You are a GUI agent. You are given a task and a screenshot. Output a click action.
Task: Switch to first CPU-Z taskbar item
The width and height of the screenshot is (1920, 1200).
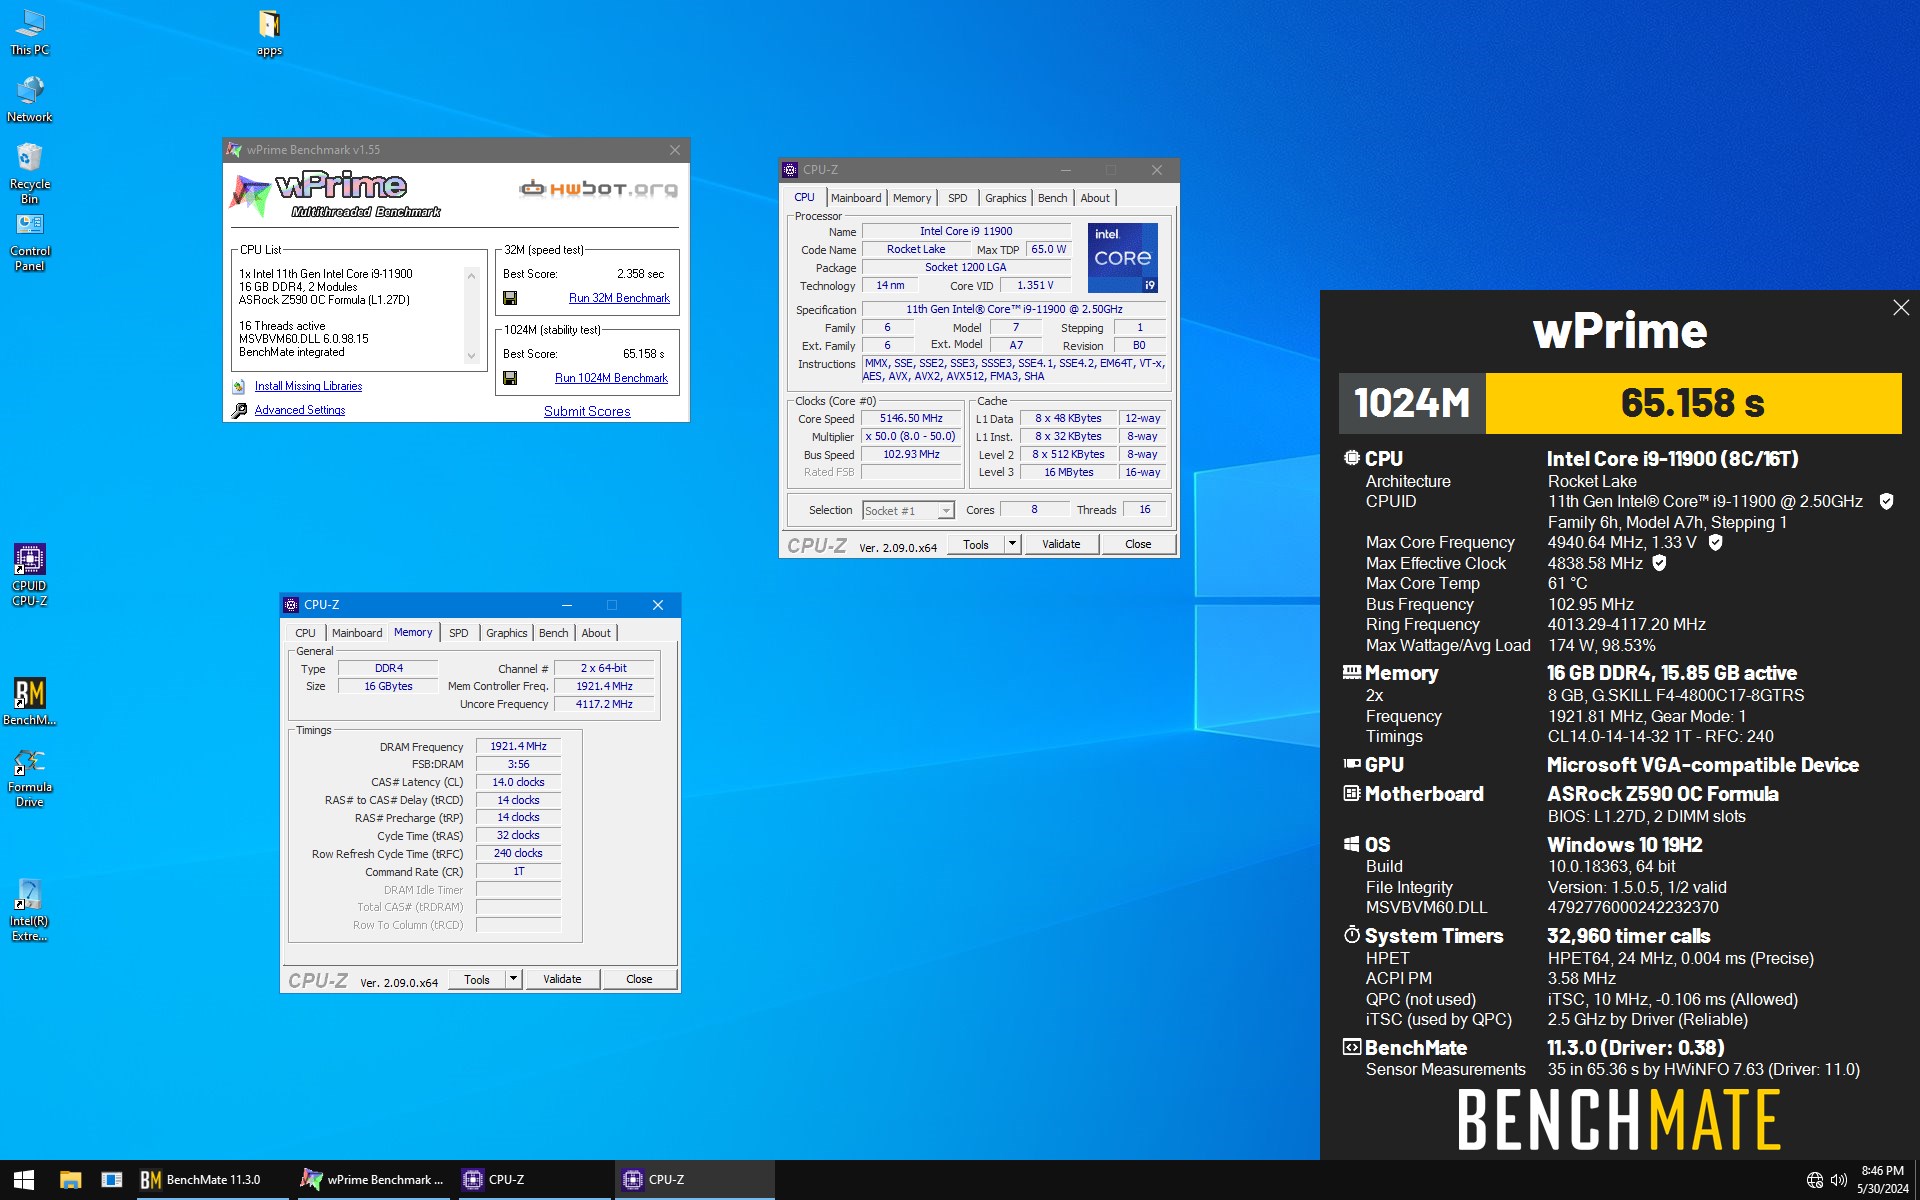click(x=533, y=1180)
